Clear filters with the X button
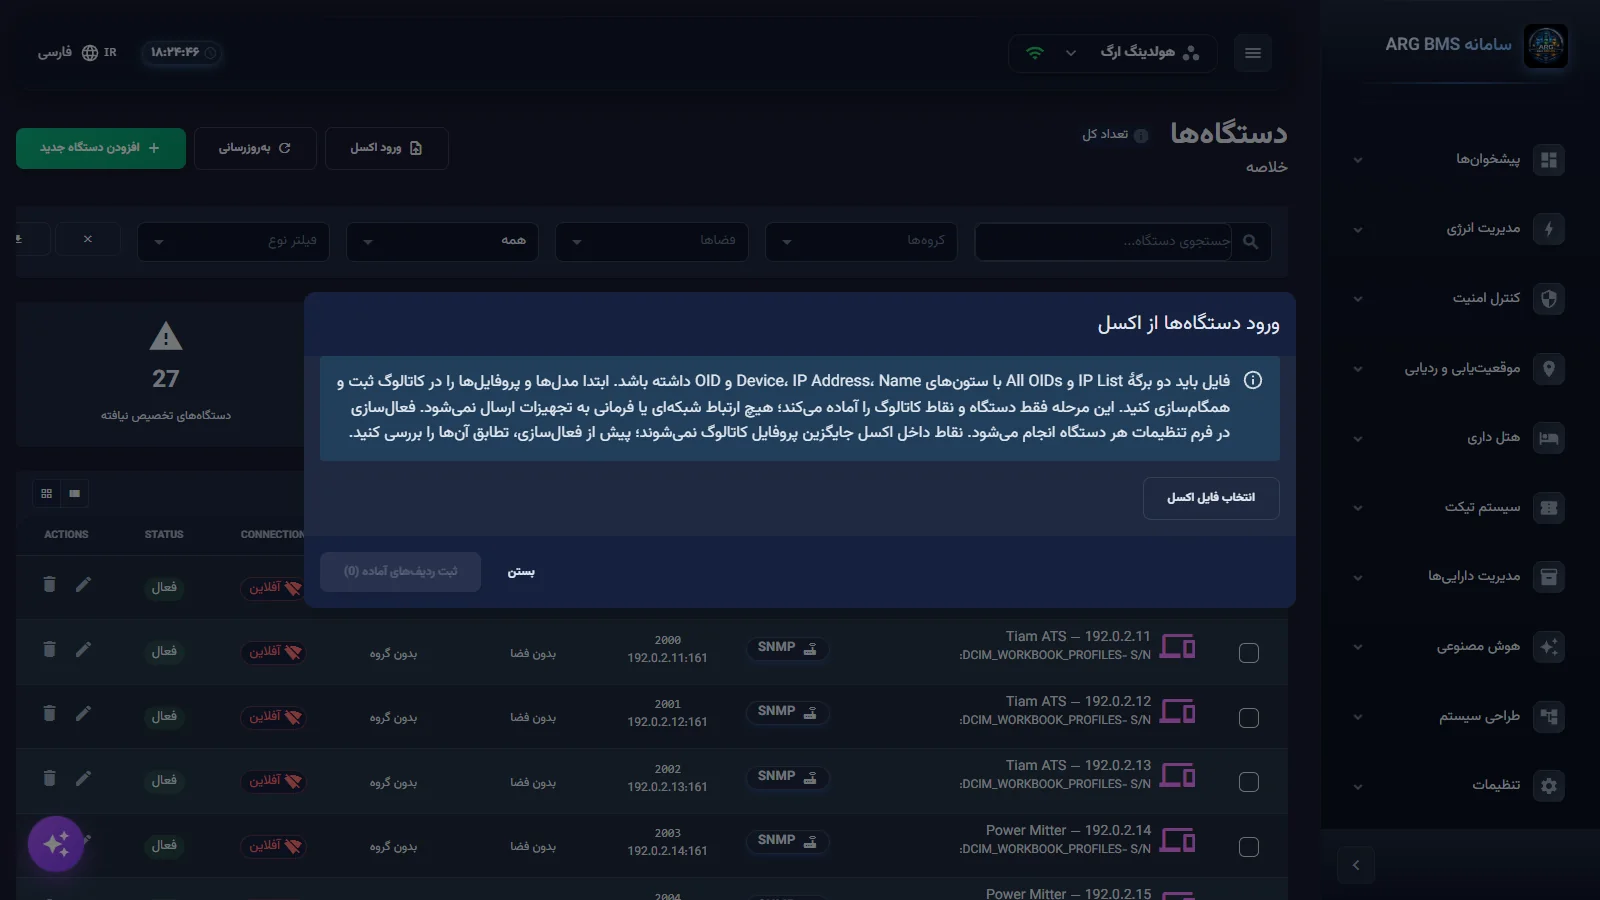The width and height of the screenshot is (1600, 900). [88, 239]
